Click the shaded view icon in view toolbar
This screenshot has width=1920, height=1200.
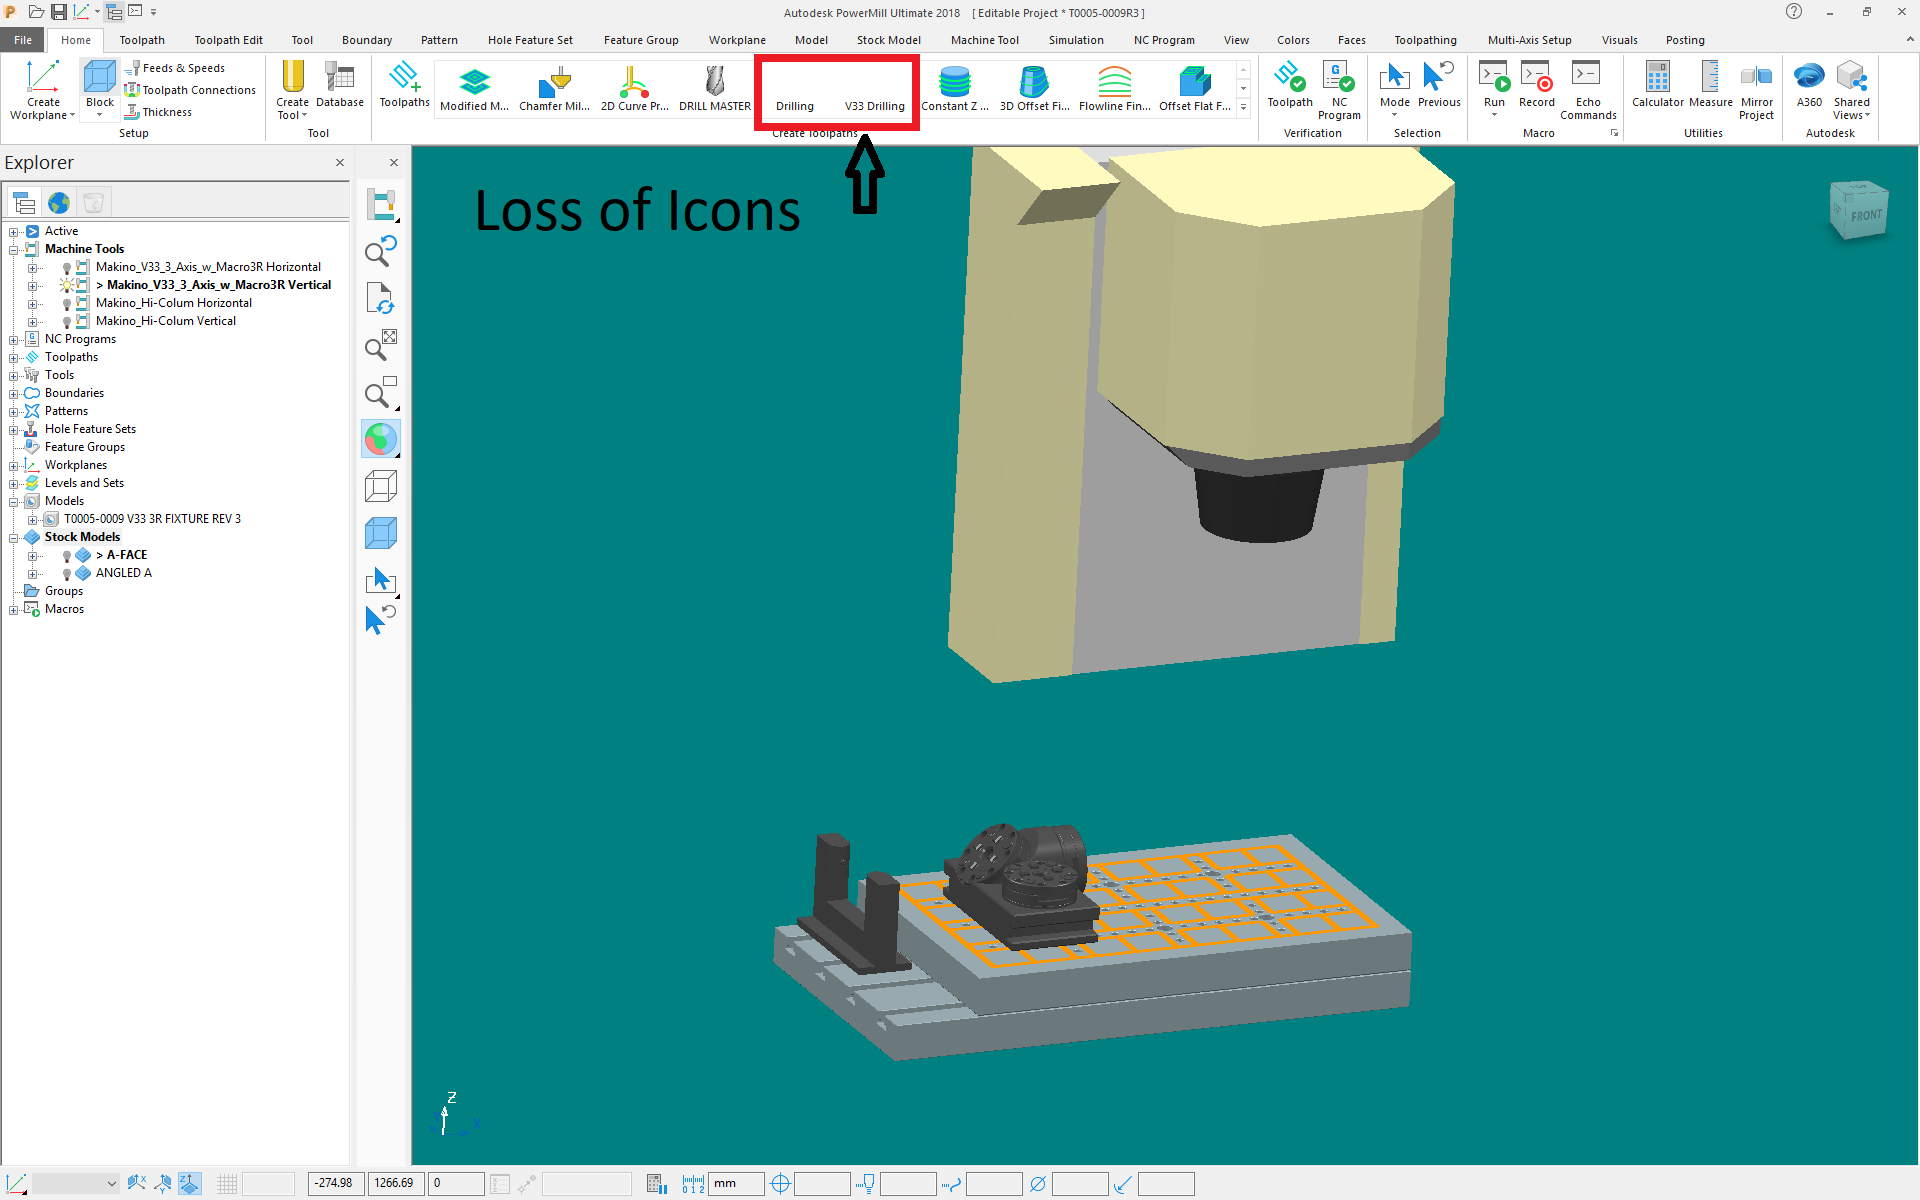(381, 533)
